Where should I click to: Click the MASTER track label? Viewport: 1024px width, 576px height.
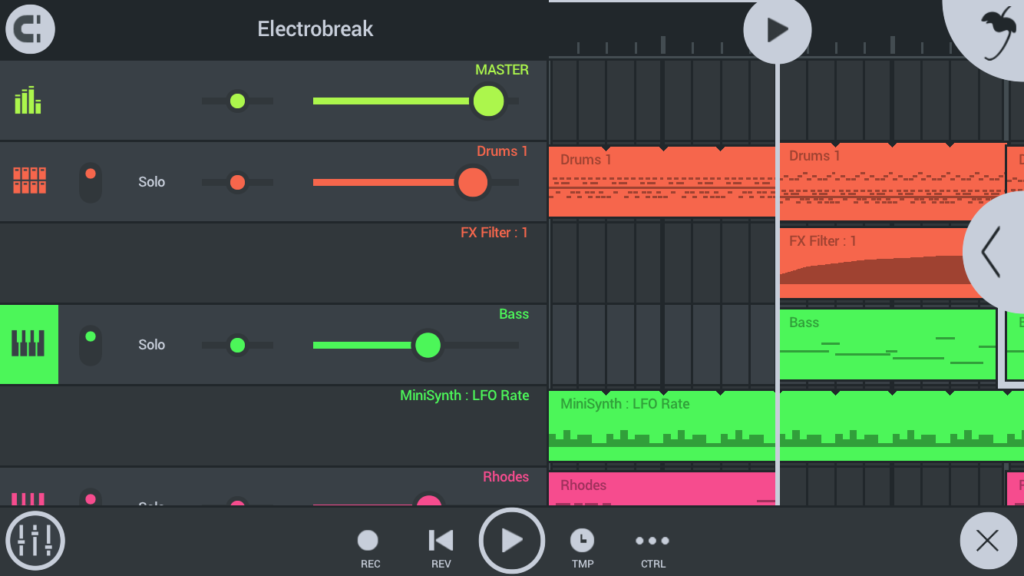point(502,70)
